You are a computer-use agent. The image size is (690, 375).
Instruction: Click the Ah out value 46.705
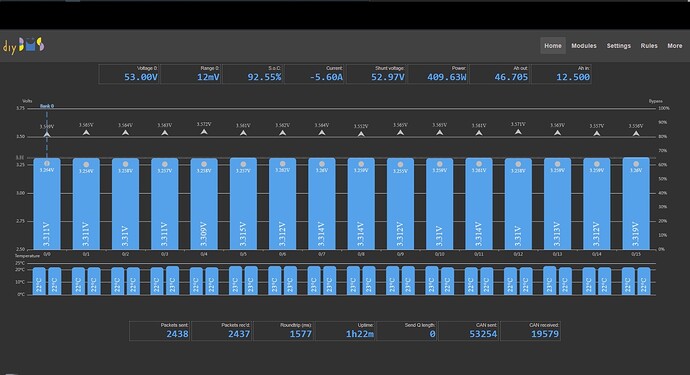point(511,77)
